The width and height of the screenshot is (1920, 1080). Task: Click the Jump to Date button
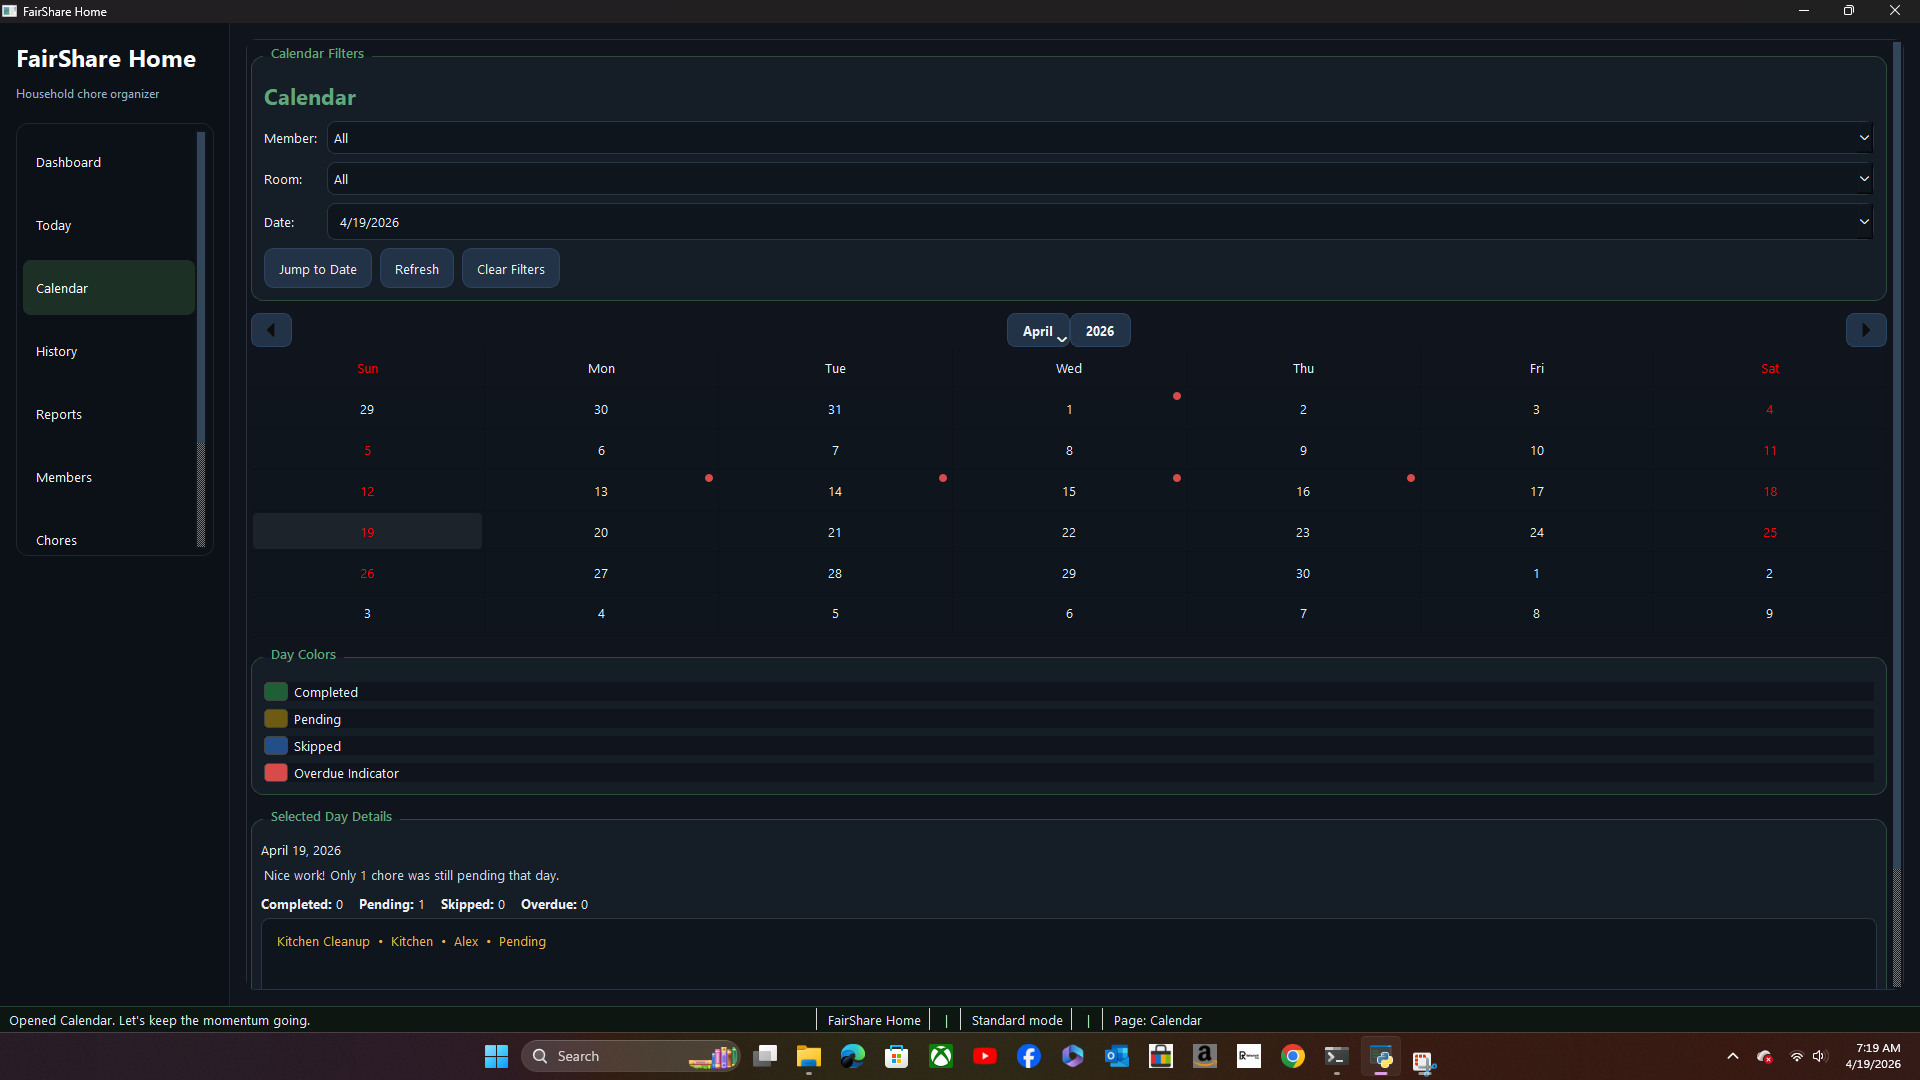click(317, 268)
